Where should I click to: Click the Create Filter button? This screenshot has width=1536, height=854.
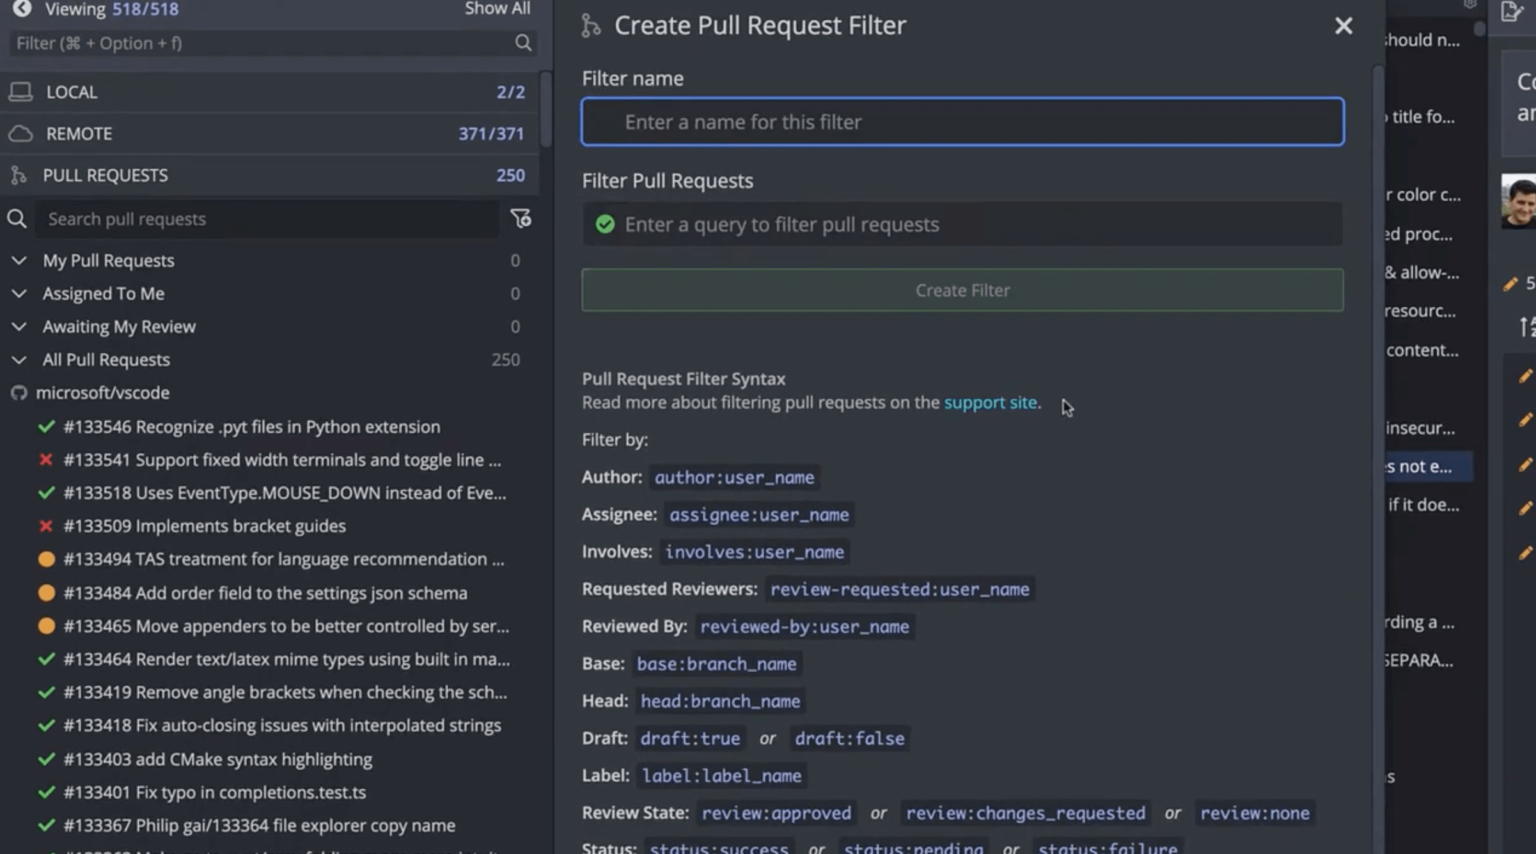pos(961,290)
